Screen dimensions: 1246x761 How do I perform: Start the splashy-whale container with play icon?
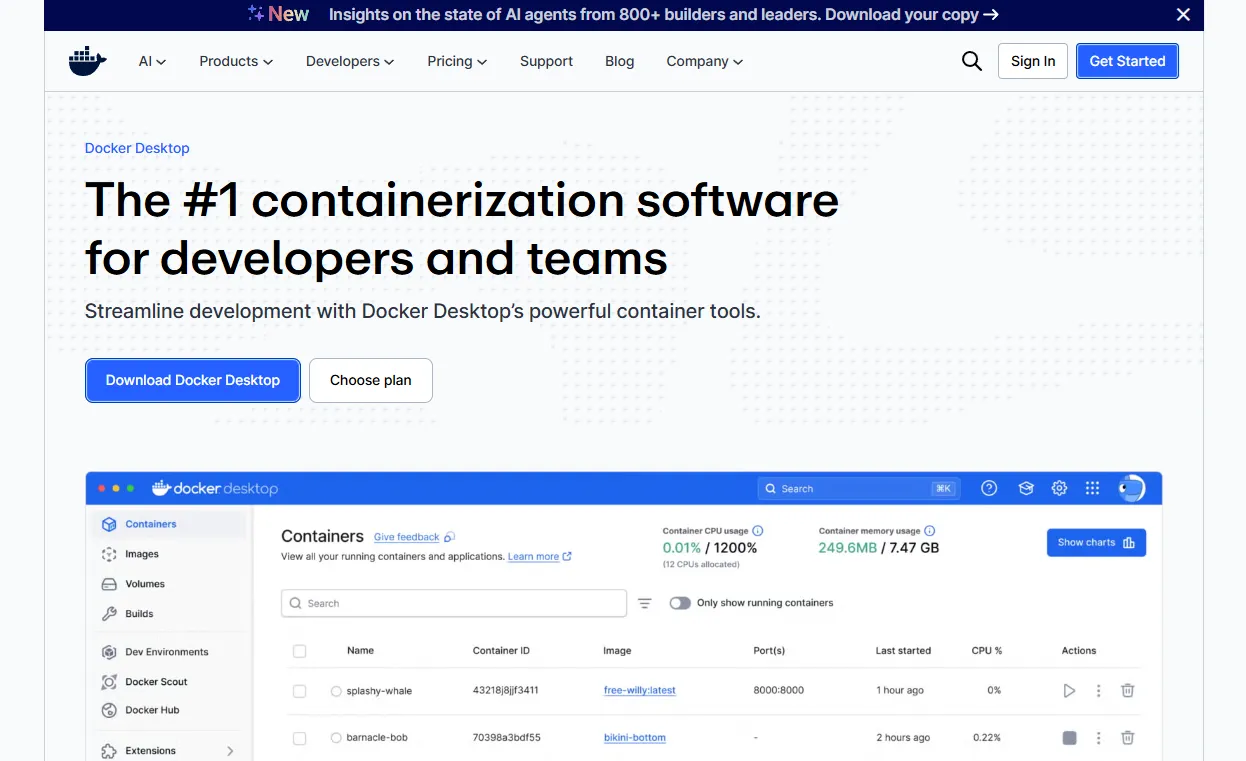pos(1069,690)
